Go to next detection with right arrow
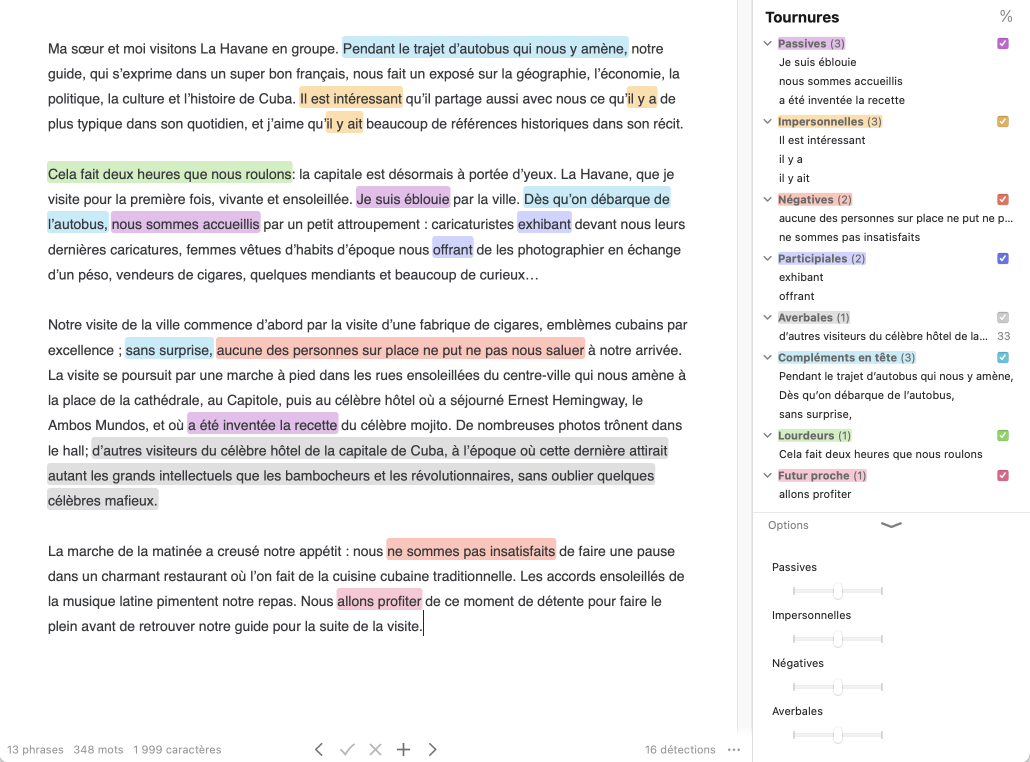The image size is (1030, 762). coord(432,749)
